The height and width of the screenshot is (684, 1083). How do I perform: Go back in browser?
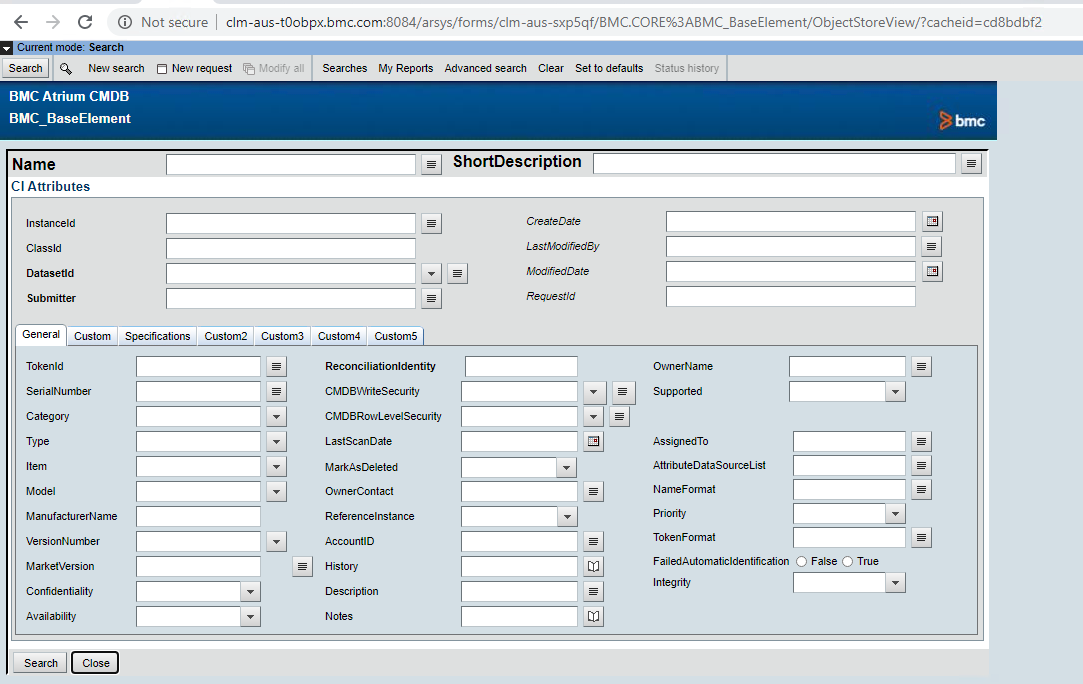click(x=21, y=22)
